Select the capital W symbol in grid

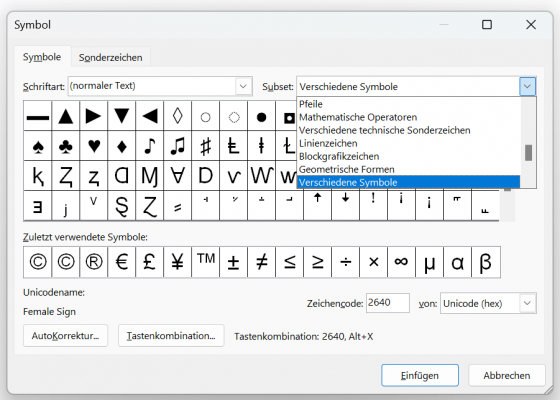pos(261,175)
